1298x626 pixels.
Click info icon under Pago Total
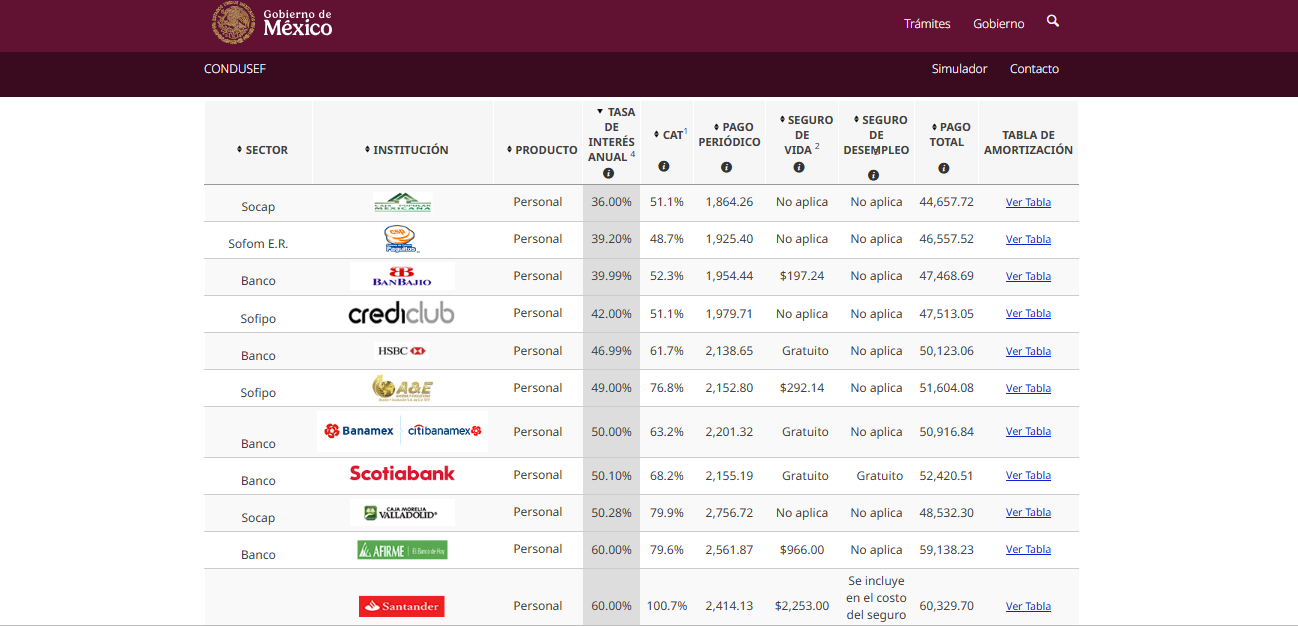943,168
